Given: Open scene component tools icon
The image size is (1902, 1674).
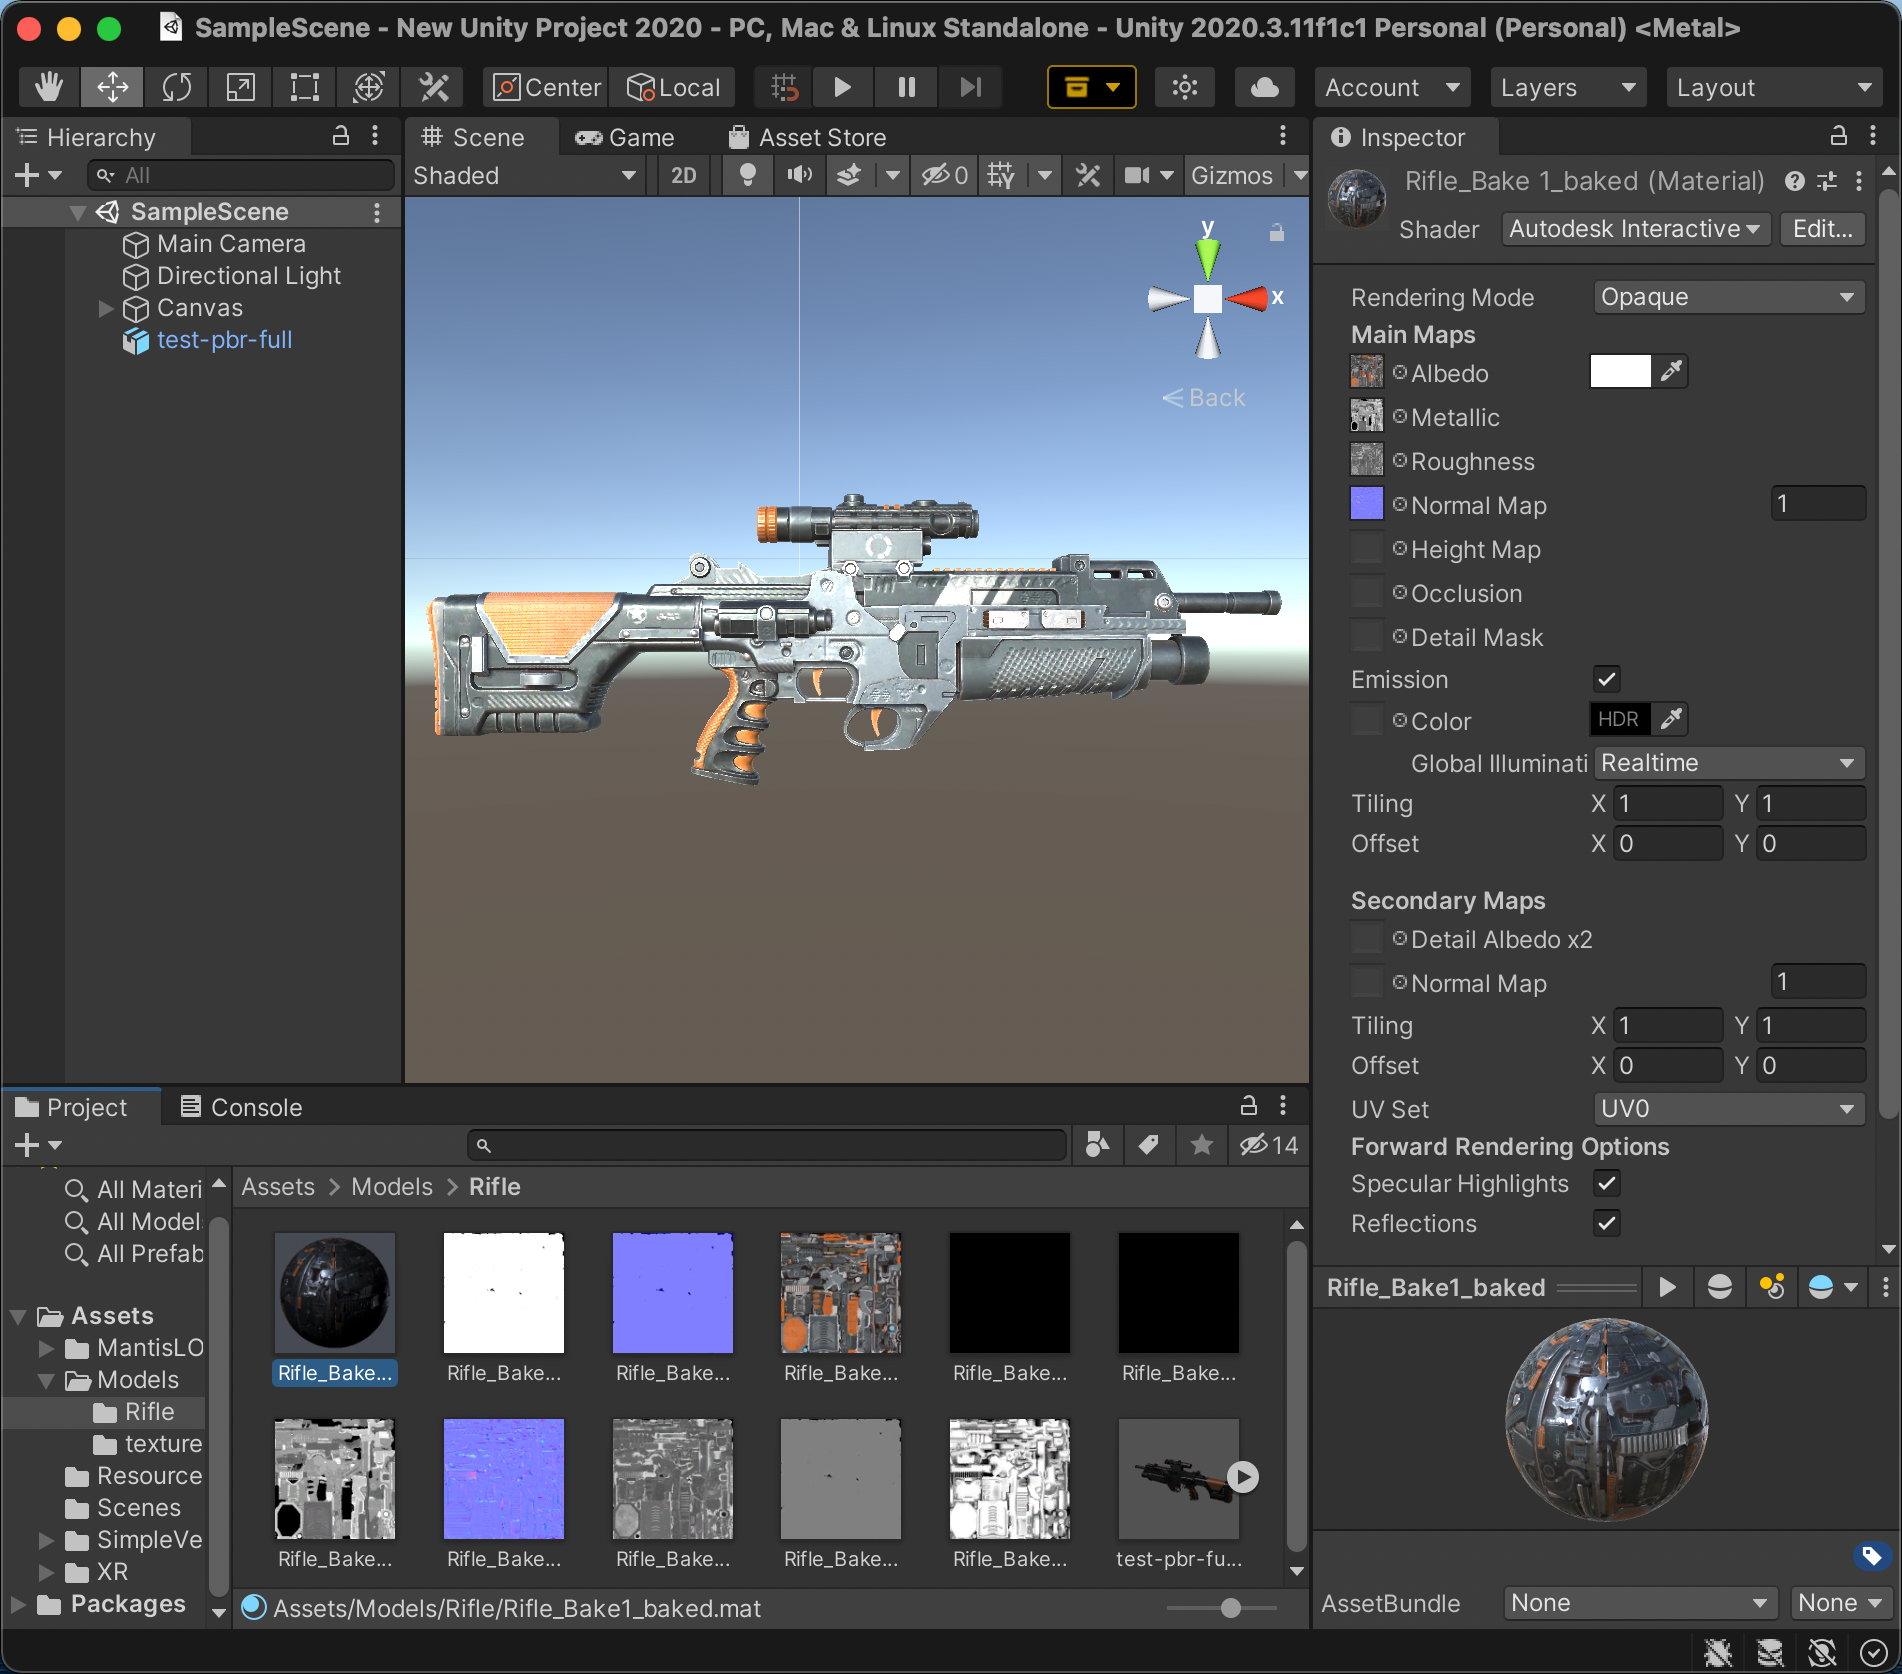Looking at the screenshot, I should [x=1088, y=176].
